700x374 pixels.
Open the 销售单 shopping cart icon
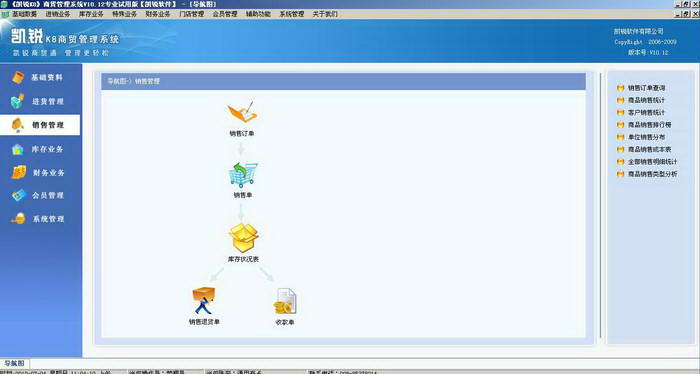tap(243, 175)
